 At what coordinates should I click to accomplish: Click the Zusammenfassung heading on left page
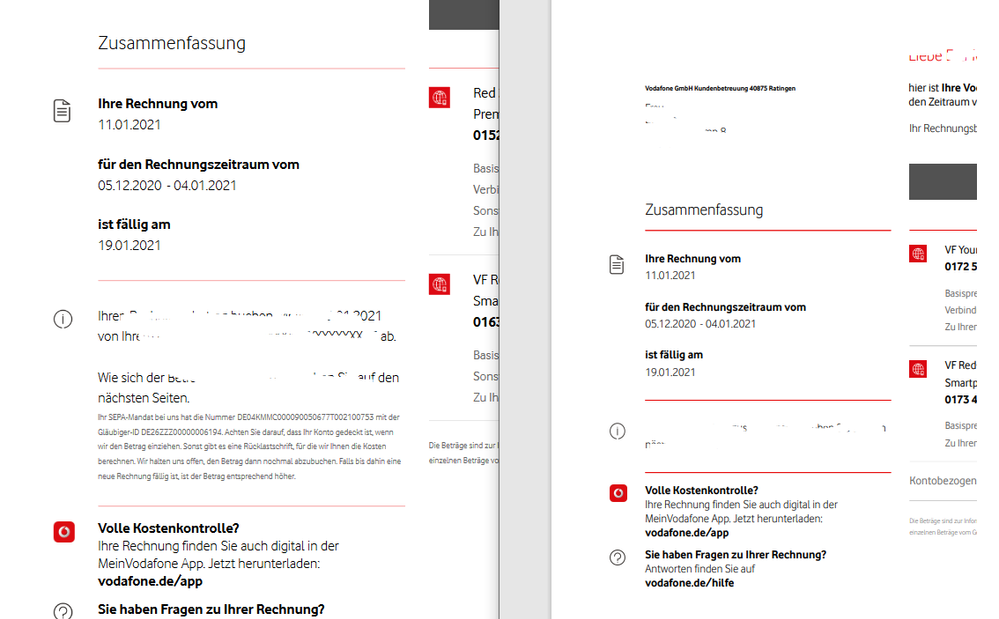[171, 43]
